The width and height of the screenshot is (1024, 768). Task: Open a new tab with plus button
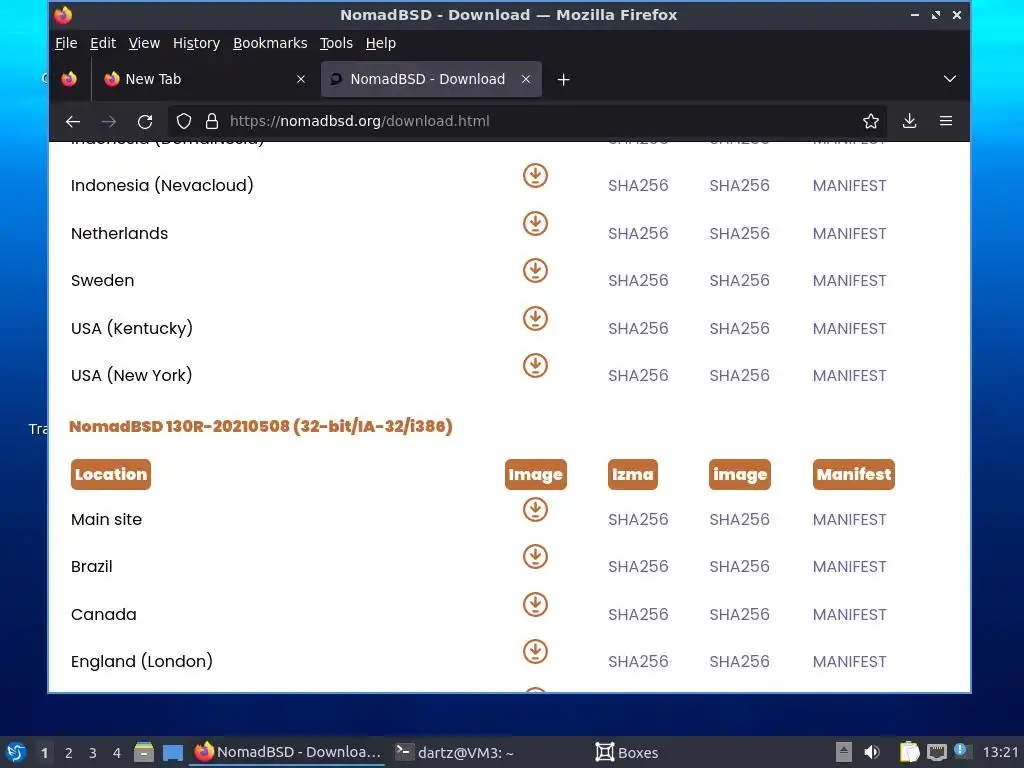coord(563,80)
